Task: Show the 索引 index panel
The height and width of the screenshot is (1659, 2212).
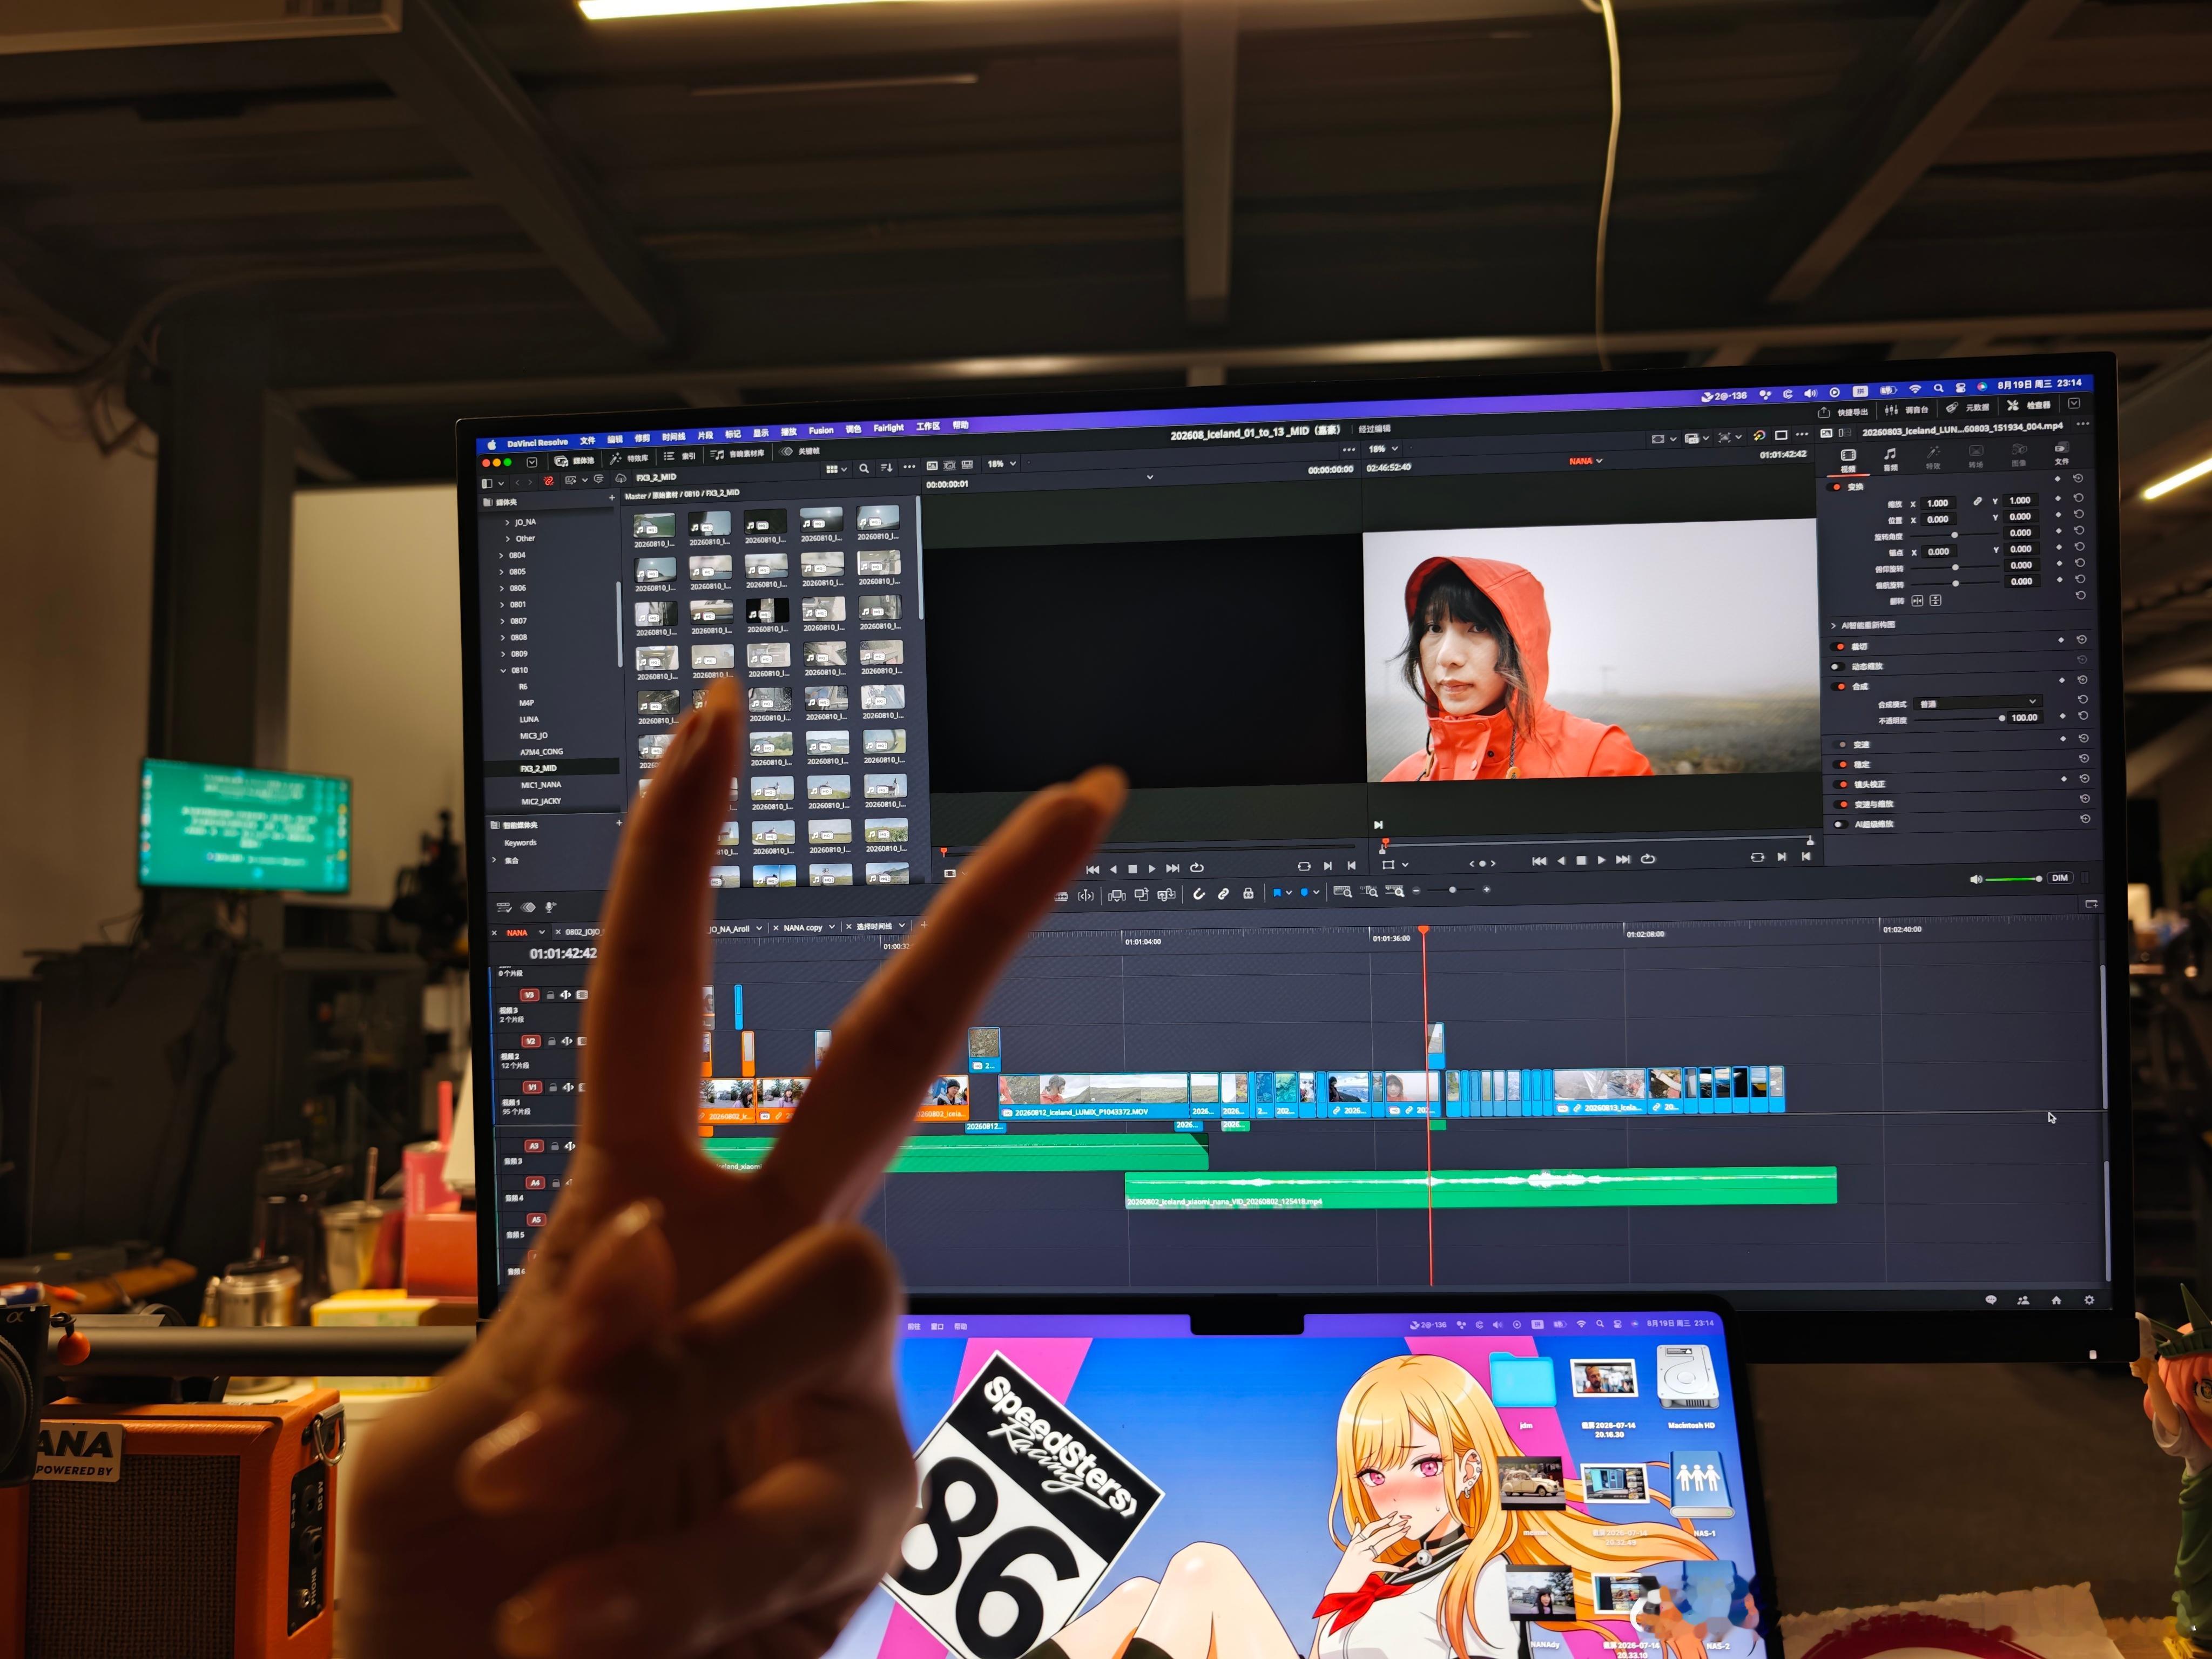Action: click(x=681, y=456)
